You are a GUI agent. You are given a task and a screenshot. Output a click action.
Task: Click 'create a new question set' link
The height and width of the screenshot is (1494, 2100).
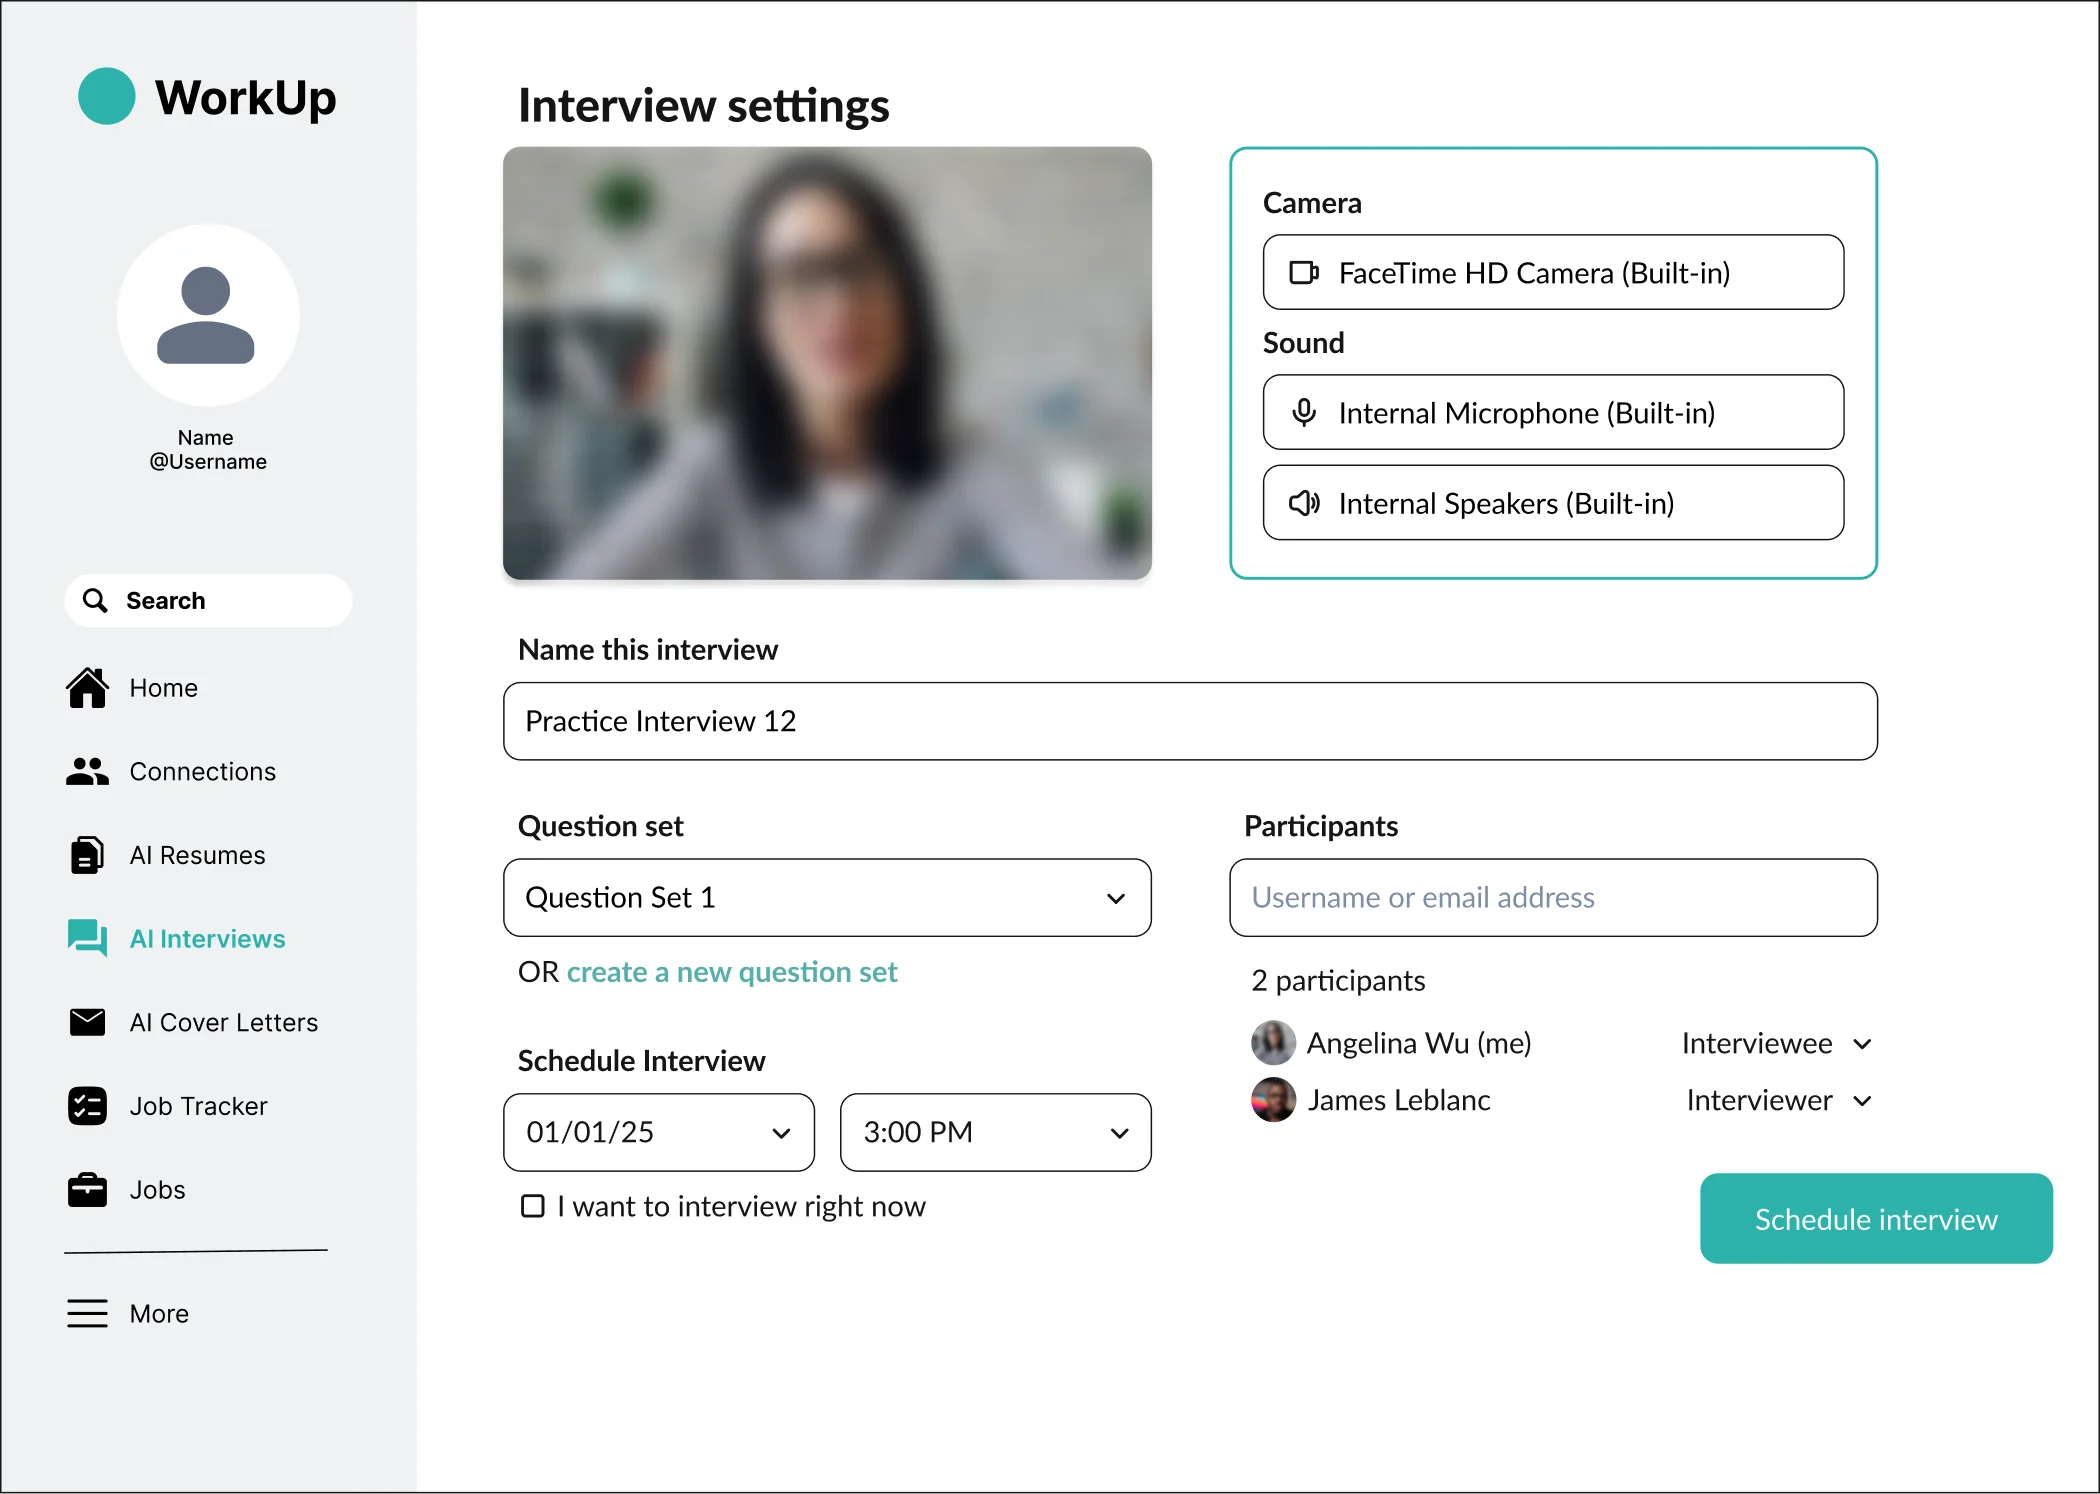(732, 971)
